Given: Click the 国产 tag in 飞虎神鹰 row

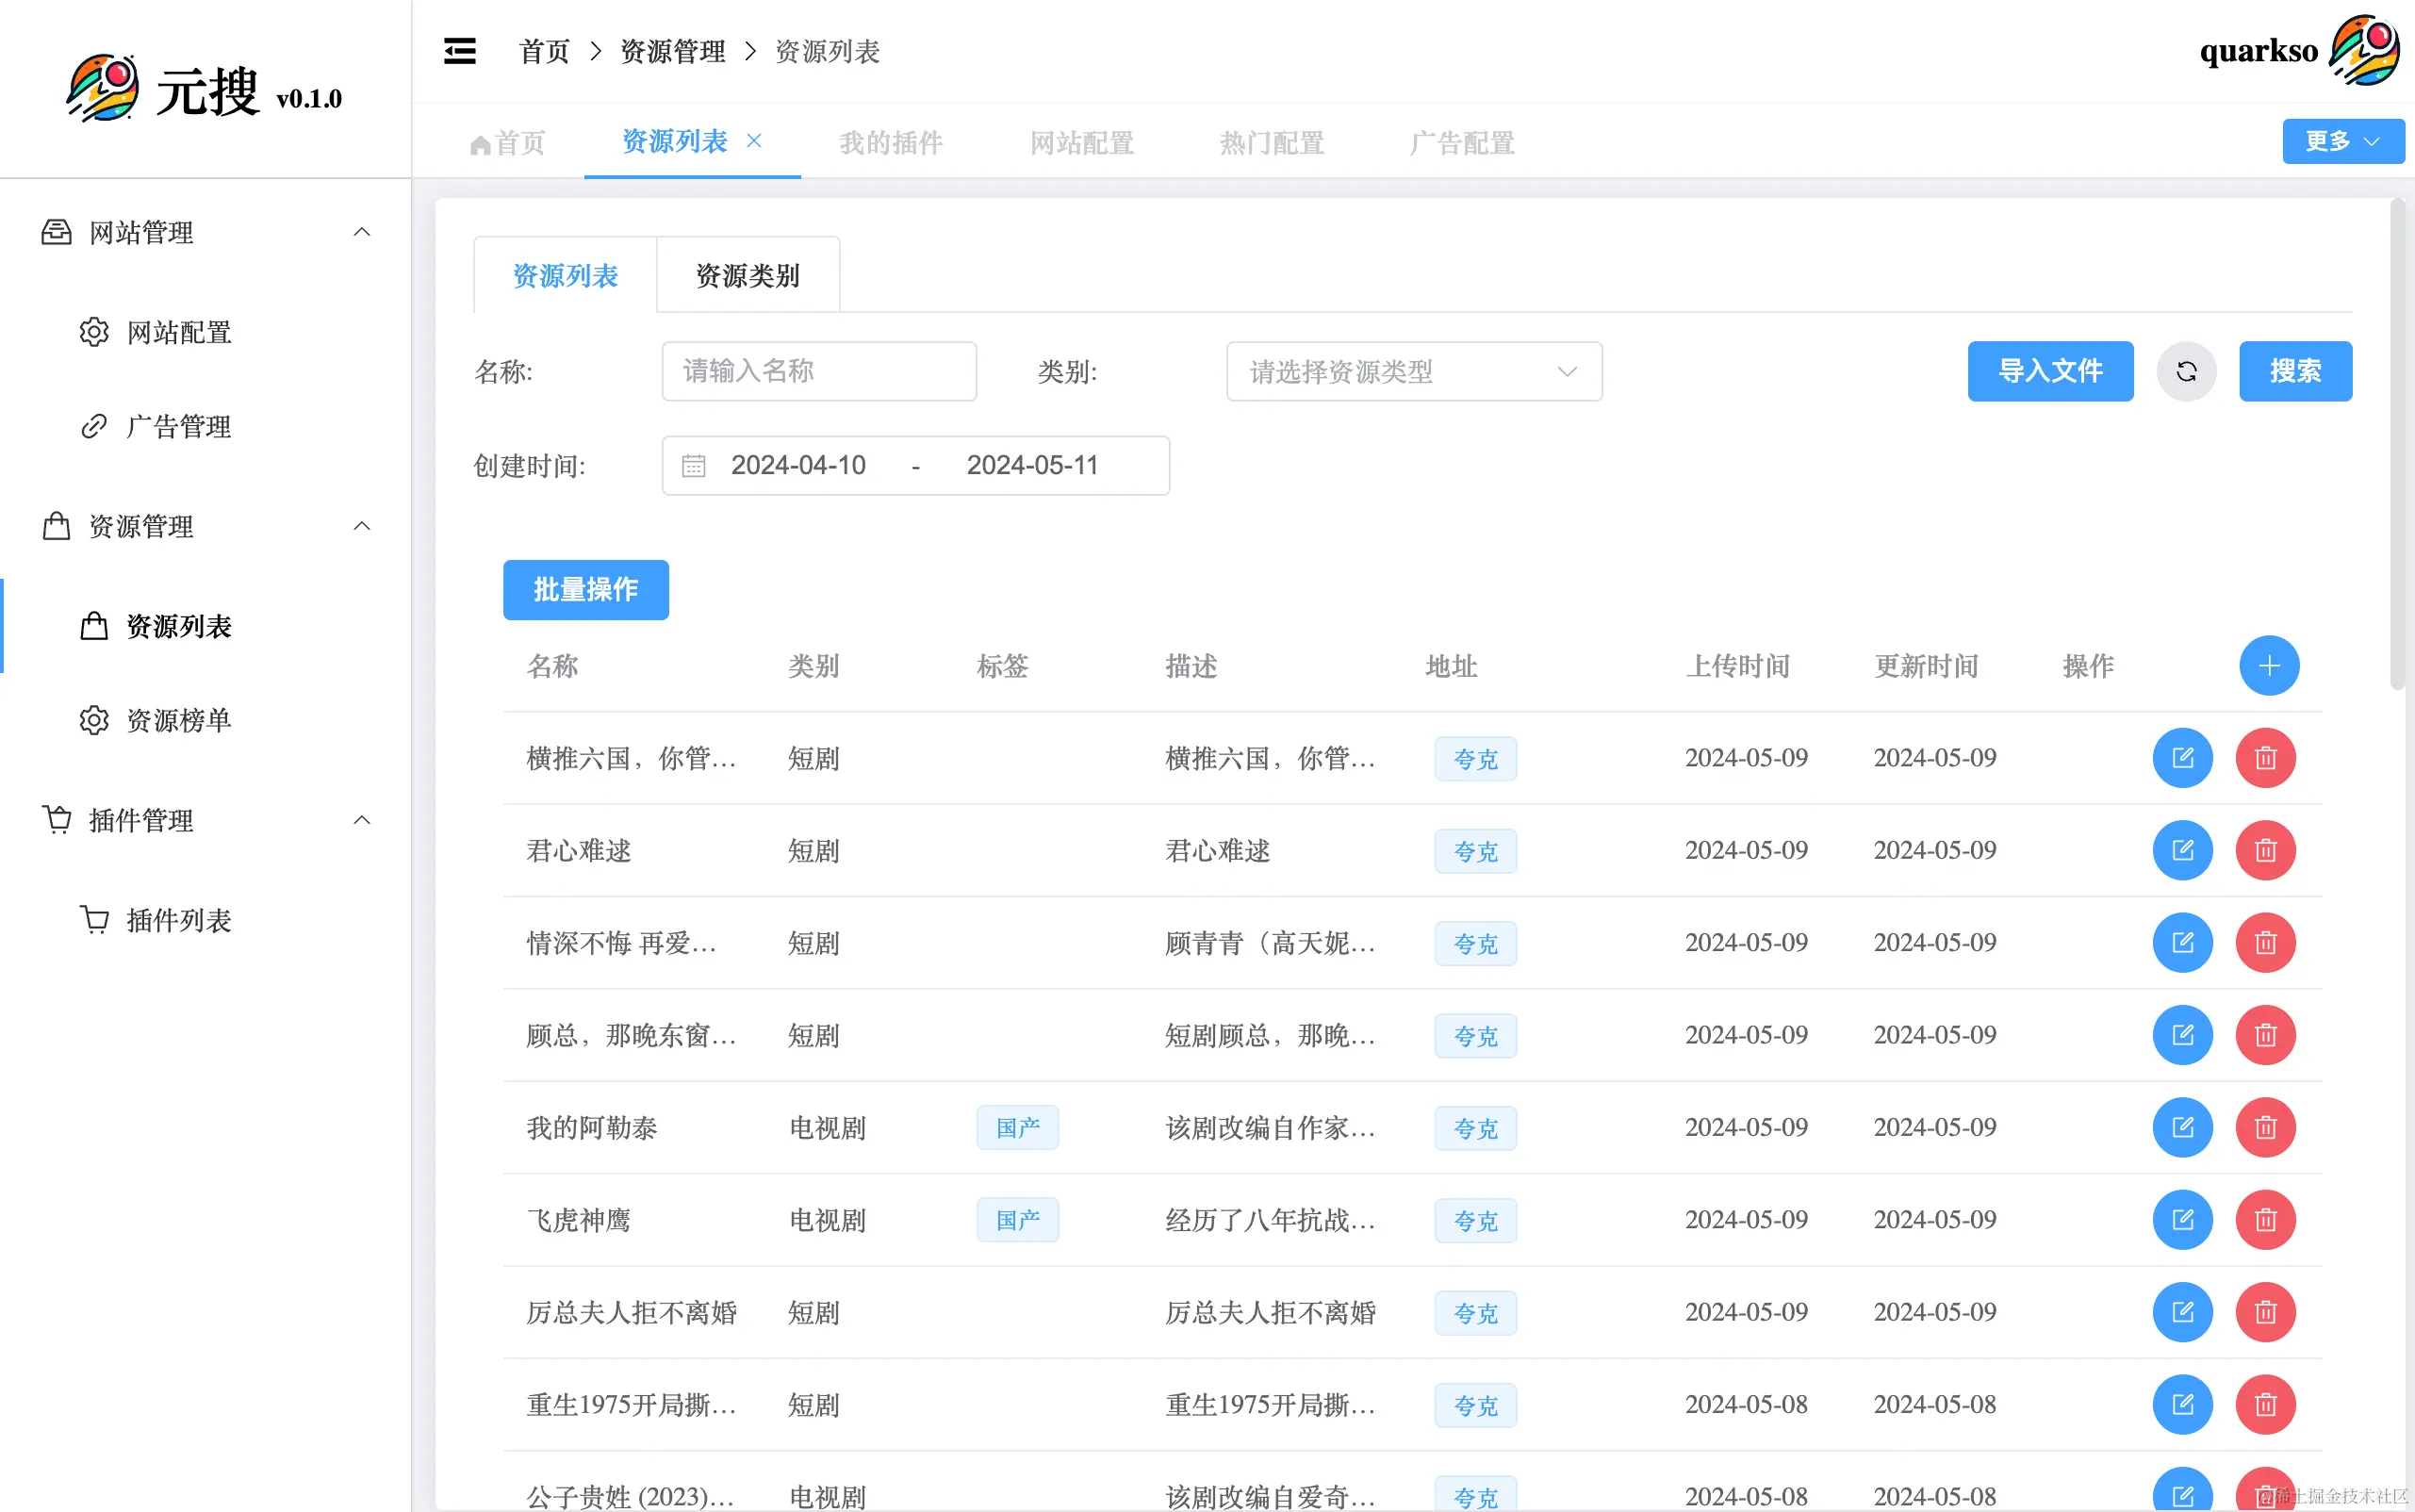Looking at the screenshot, I should click(x=1017, y=1220).
